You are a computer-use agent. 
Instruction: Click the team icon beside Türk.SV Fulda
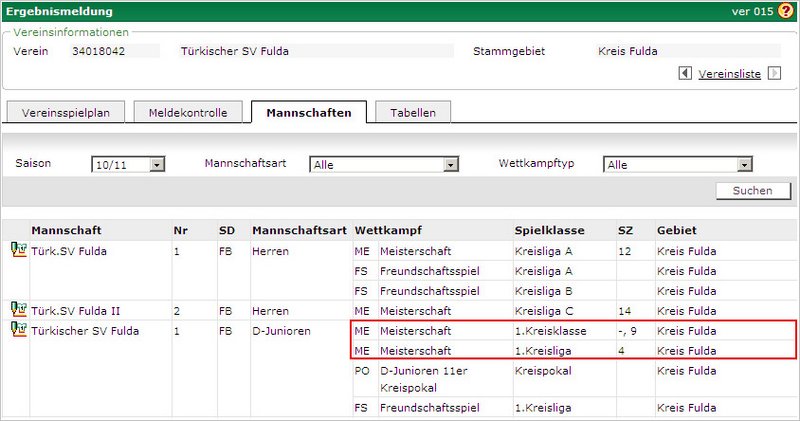(x=17, y=251)
